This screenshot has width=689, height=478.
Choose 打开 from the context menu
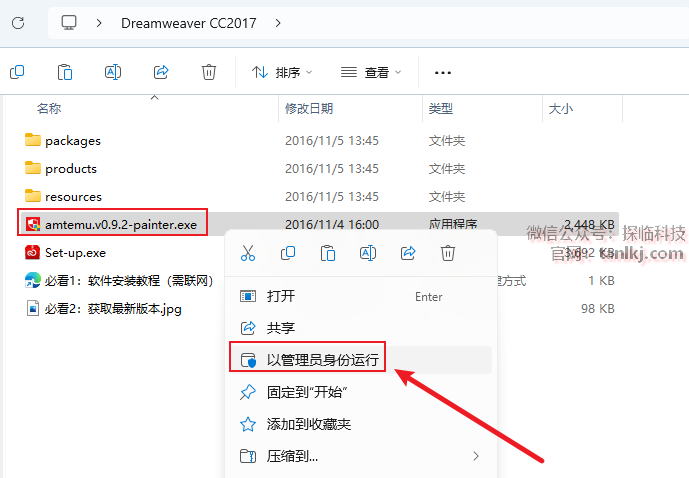361,296
